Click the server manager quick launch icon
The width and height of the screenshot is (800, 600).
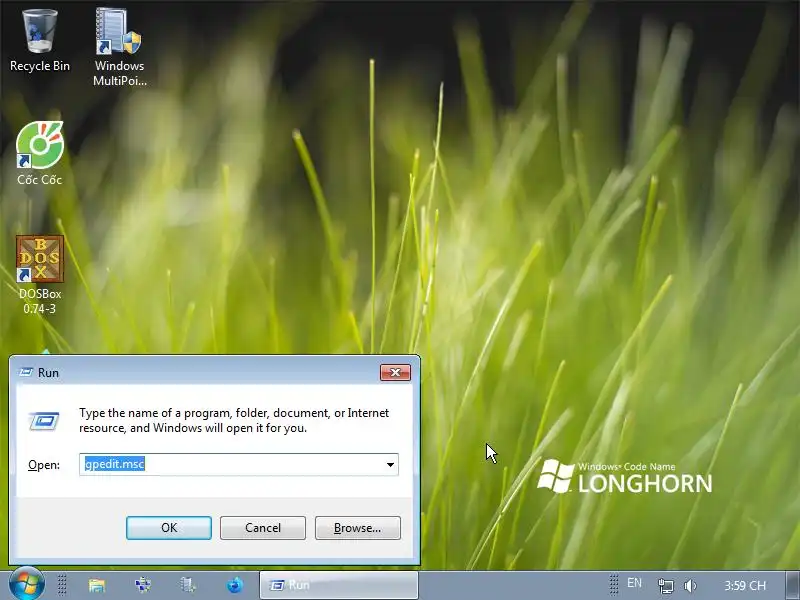click(x=188, y=585)
